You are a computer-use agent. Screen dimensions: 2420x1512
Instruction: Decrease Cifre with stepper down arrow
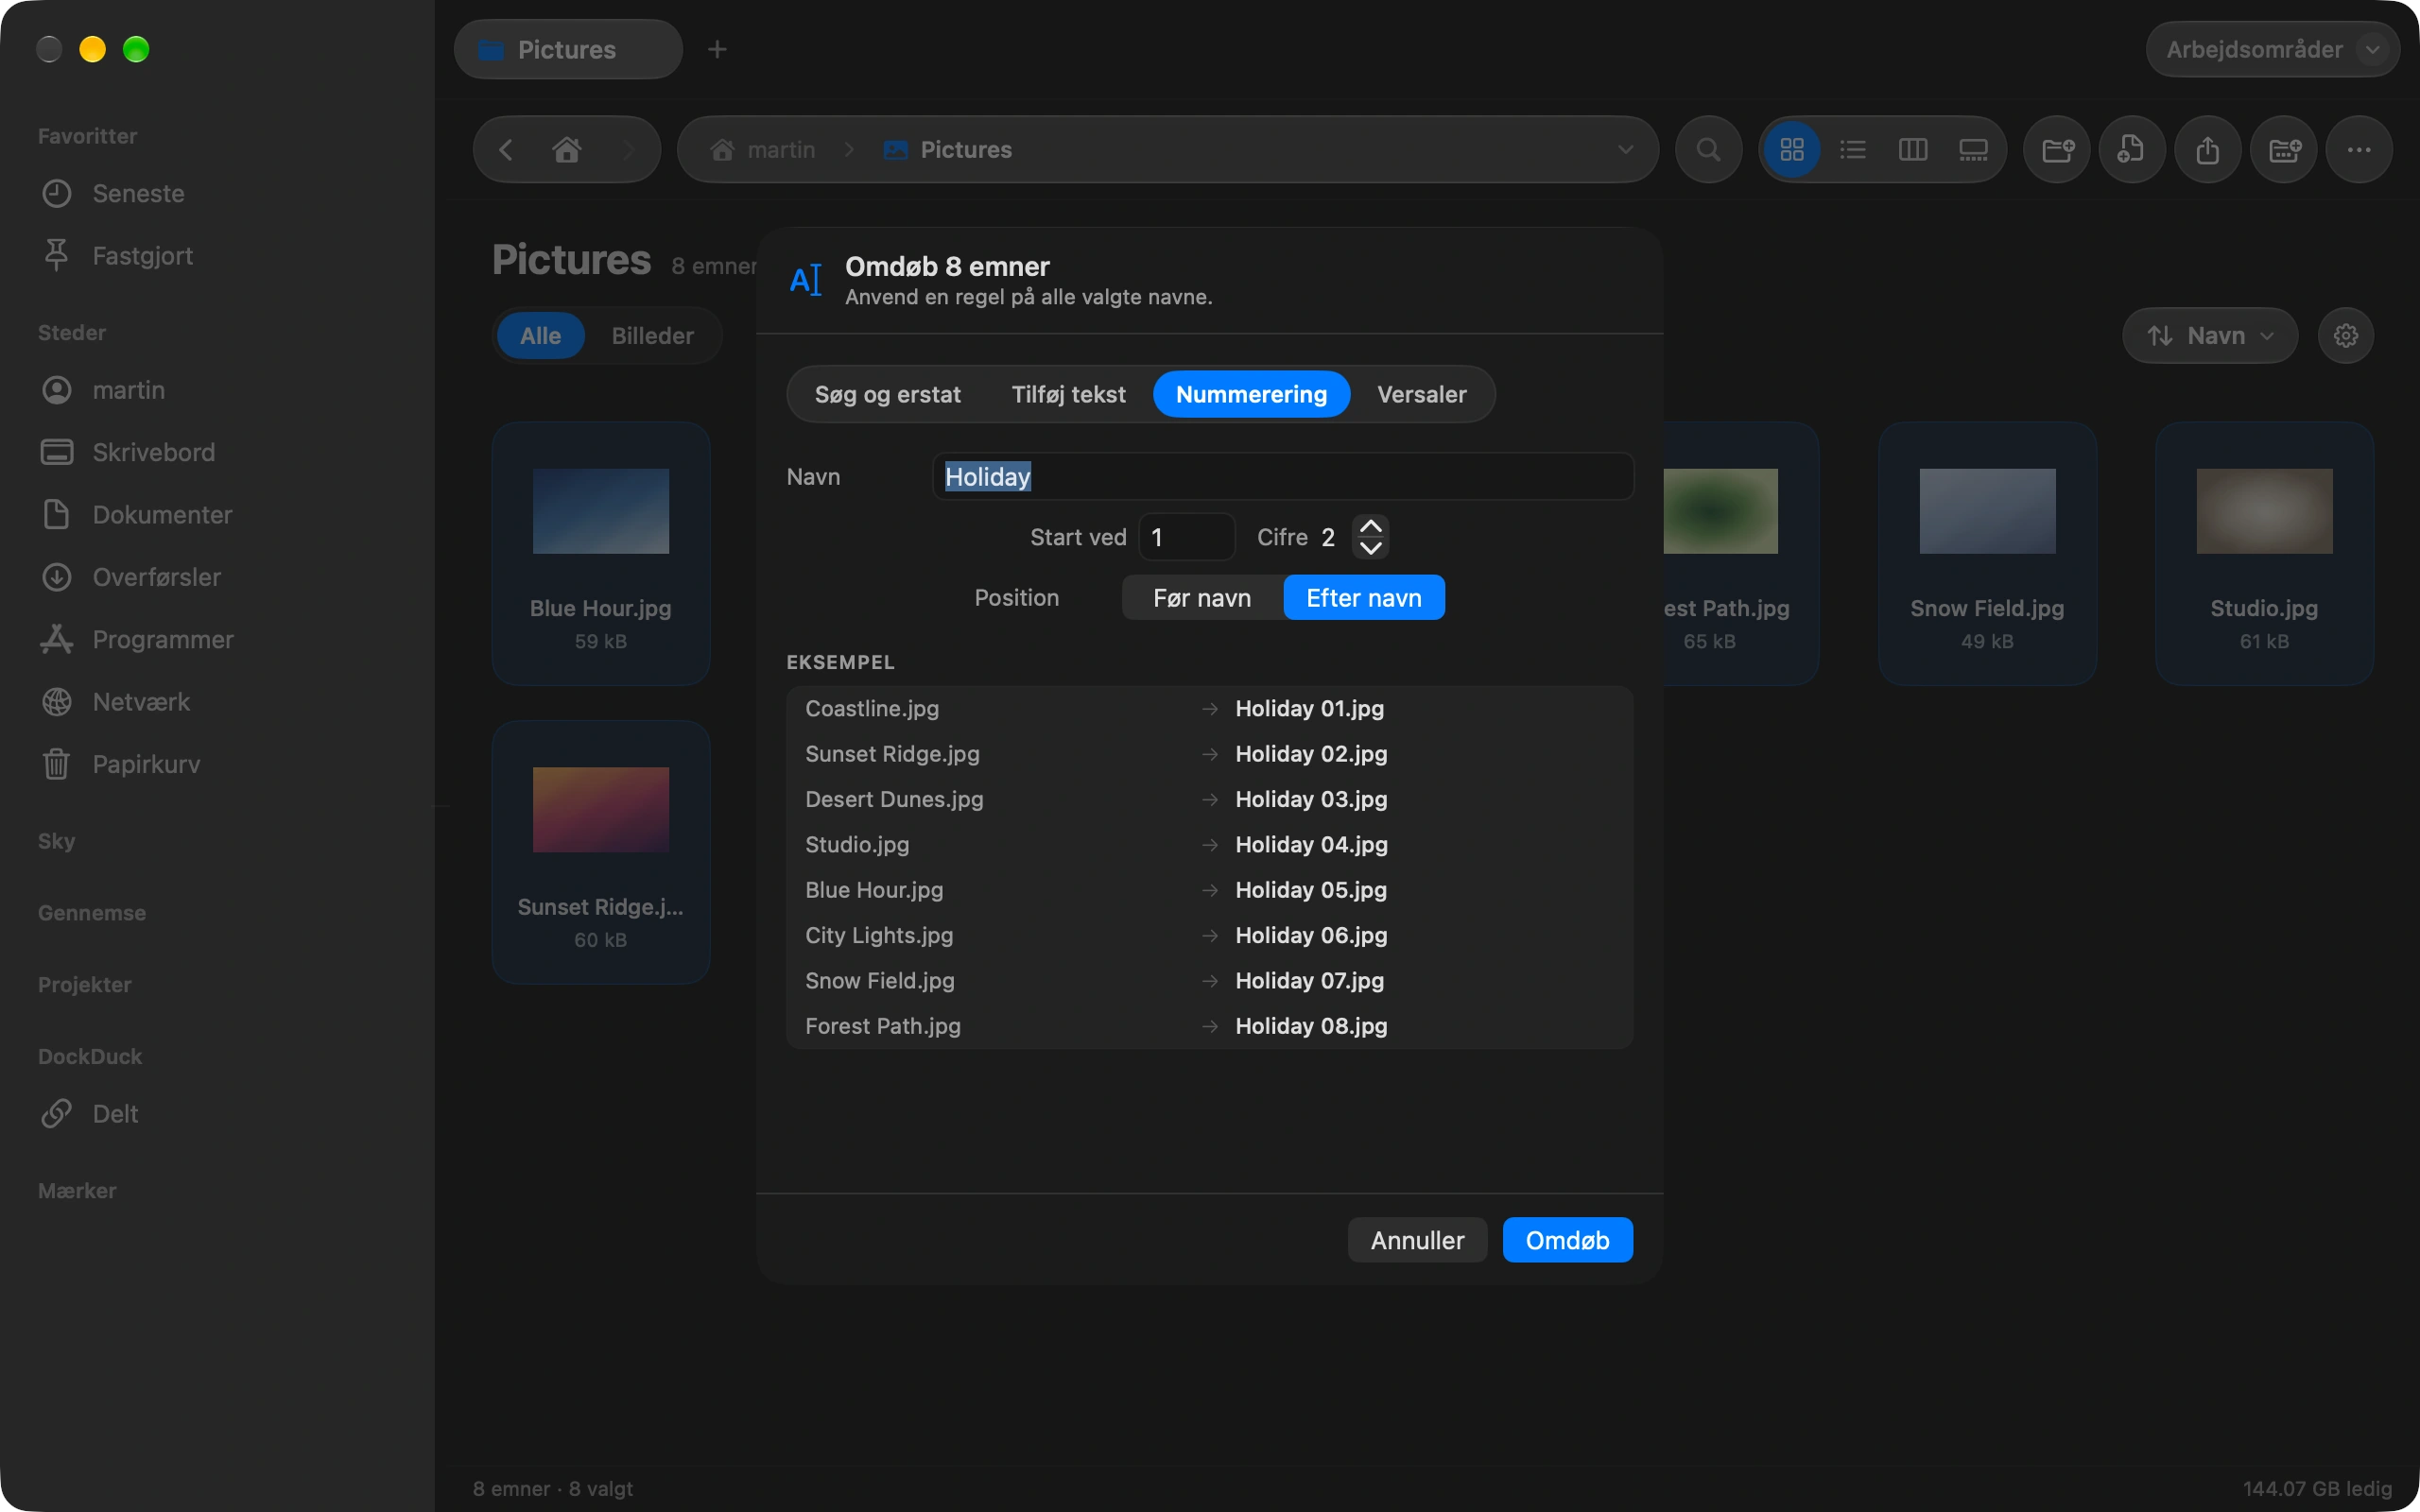pyautogui.click(x=1371, y=548)
